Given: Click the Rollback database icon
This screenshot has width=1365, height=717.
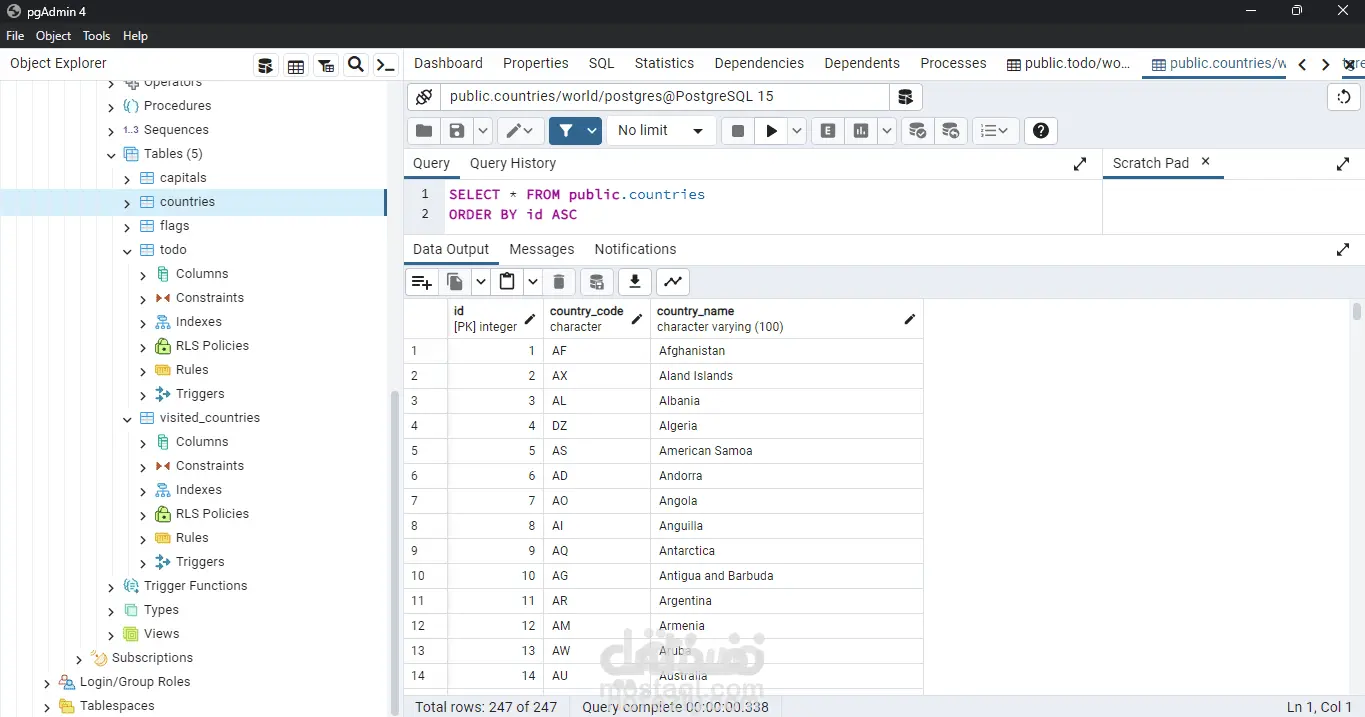Looking at the screenshot, I should pyautogui.click(x=950, y=131).
